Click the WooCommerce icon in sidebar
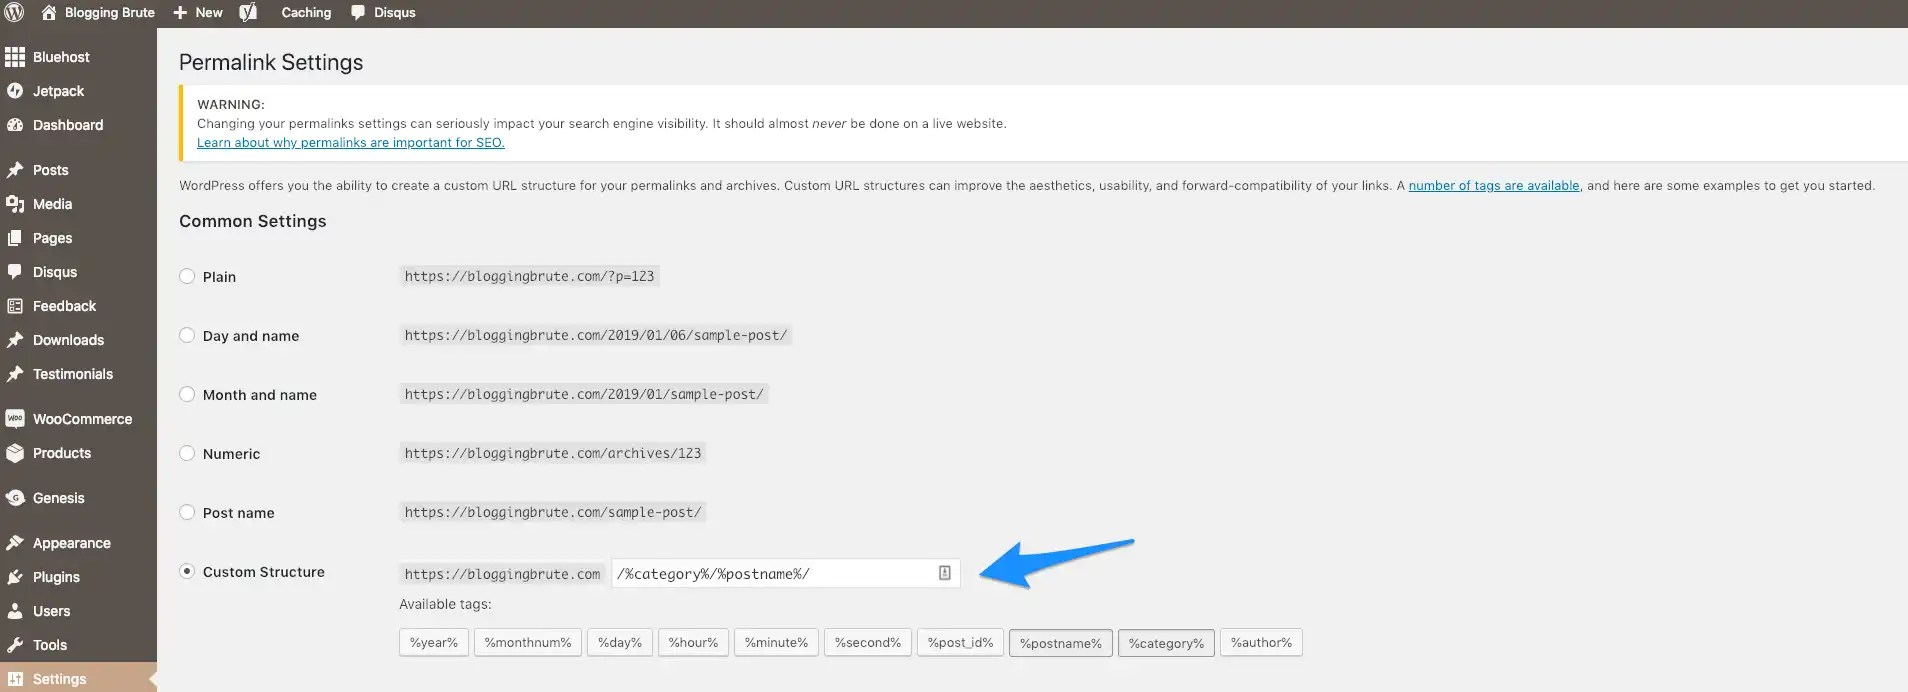Screen dimensions: 1908x692 pos(15,419)
